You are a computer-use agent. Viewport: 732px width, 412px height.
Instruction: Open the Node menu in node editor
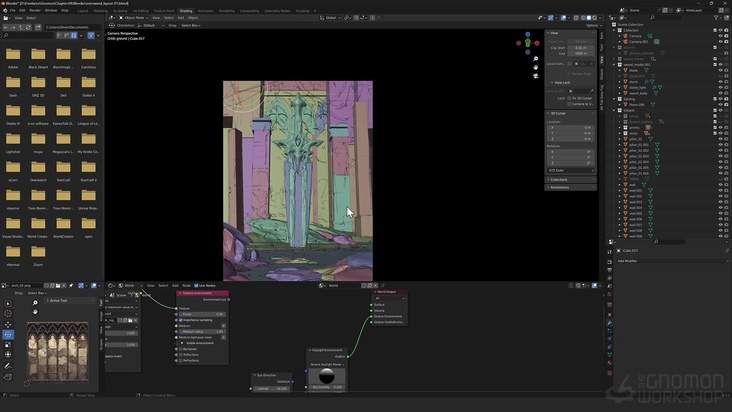pyautogui.click(x=186, y=286)
